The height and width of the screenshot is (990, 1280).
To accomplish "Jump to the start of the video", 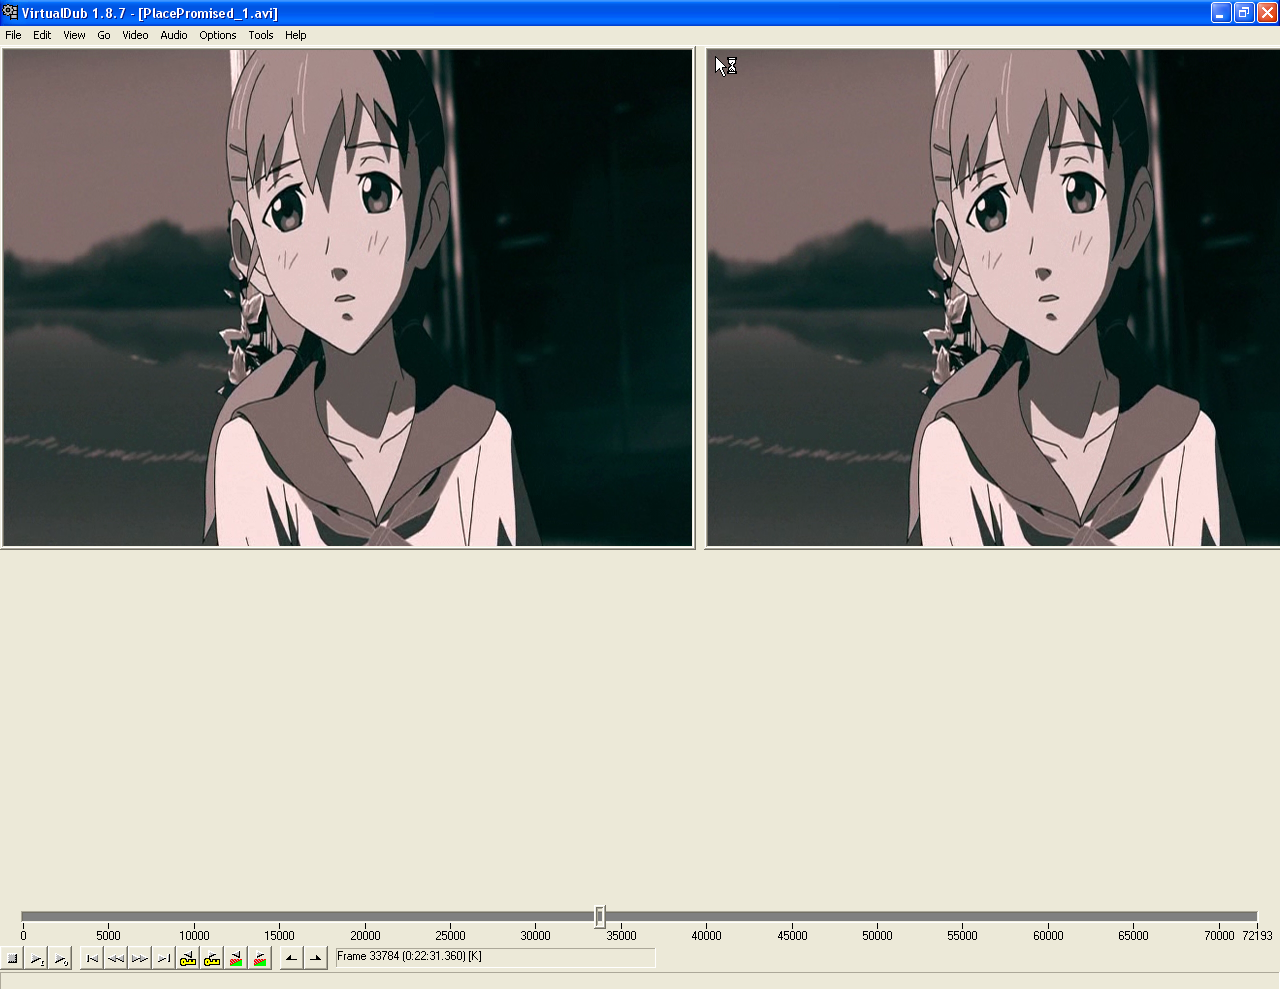I will coord(92,958).
